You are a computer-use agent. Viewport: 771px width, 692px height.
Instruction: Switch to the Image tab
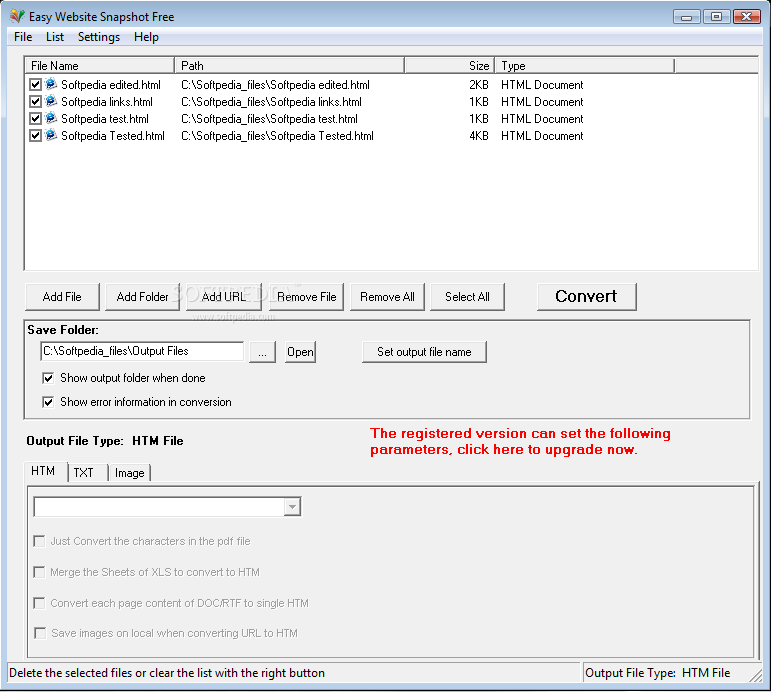129,473
